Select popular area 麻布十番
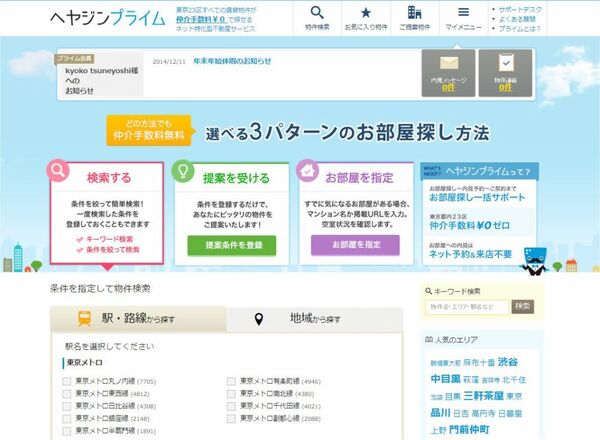600x440 pixels. [479, 362]
